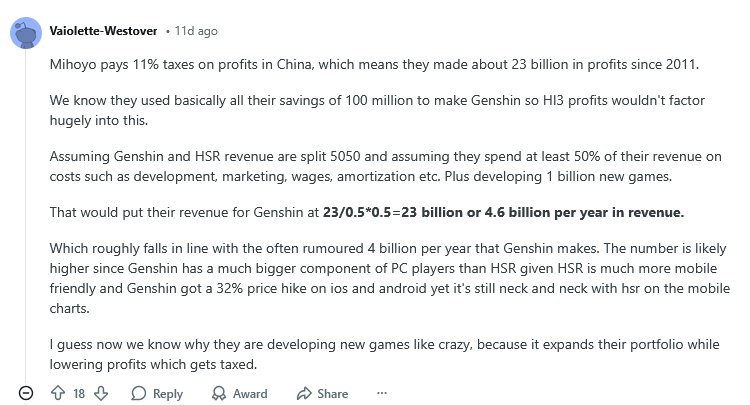
Task: Click the paragraph about savings of 100 million
Action: point(377,110)
